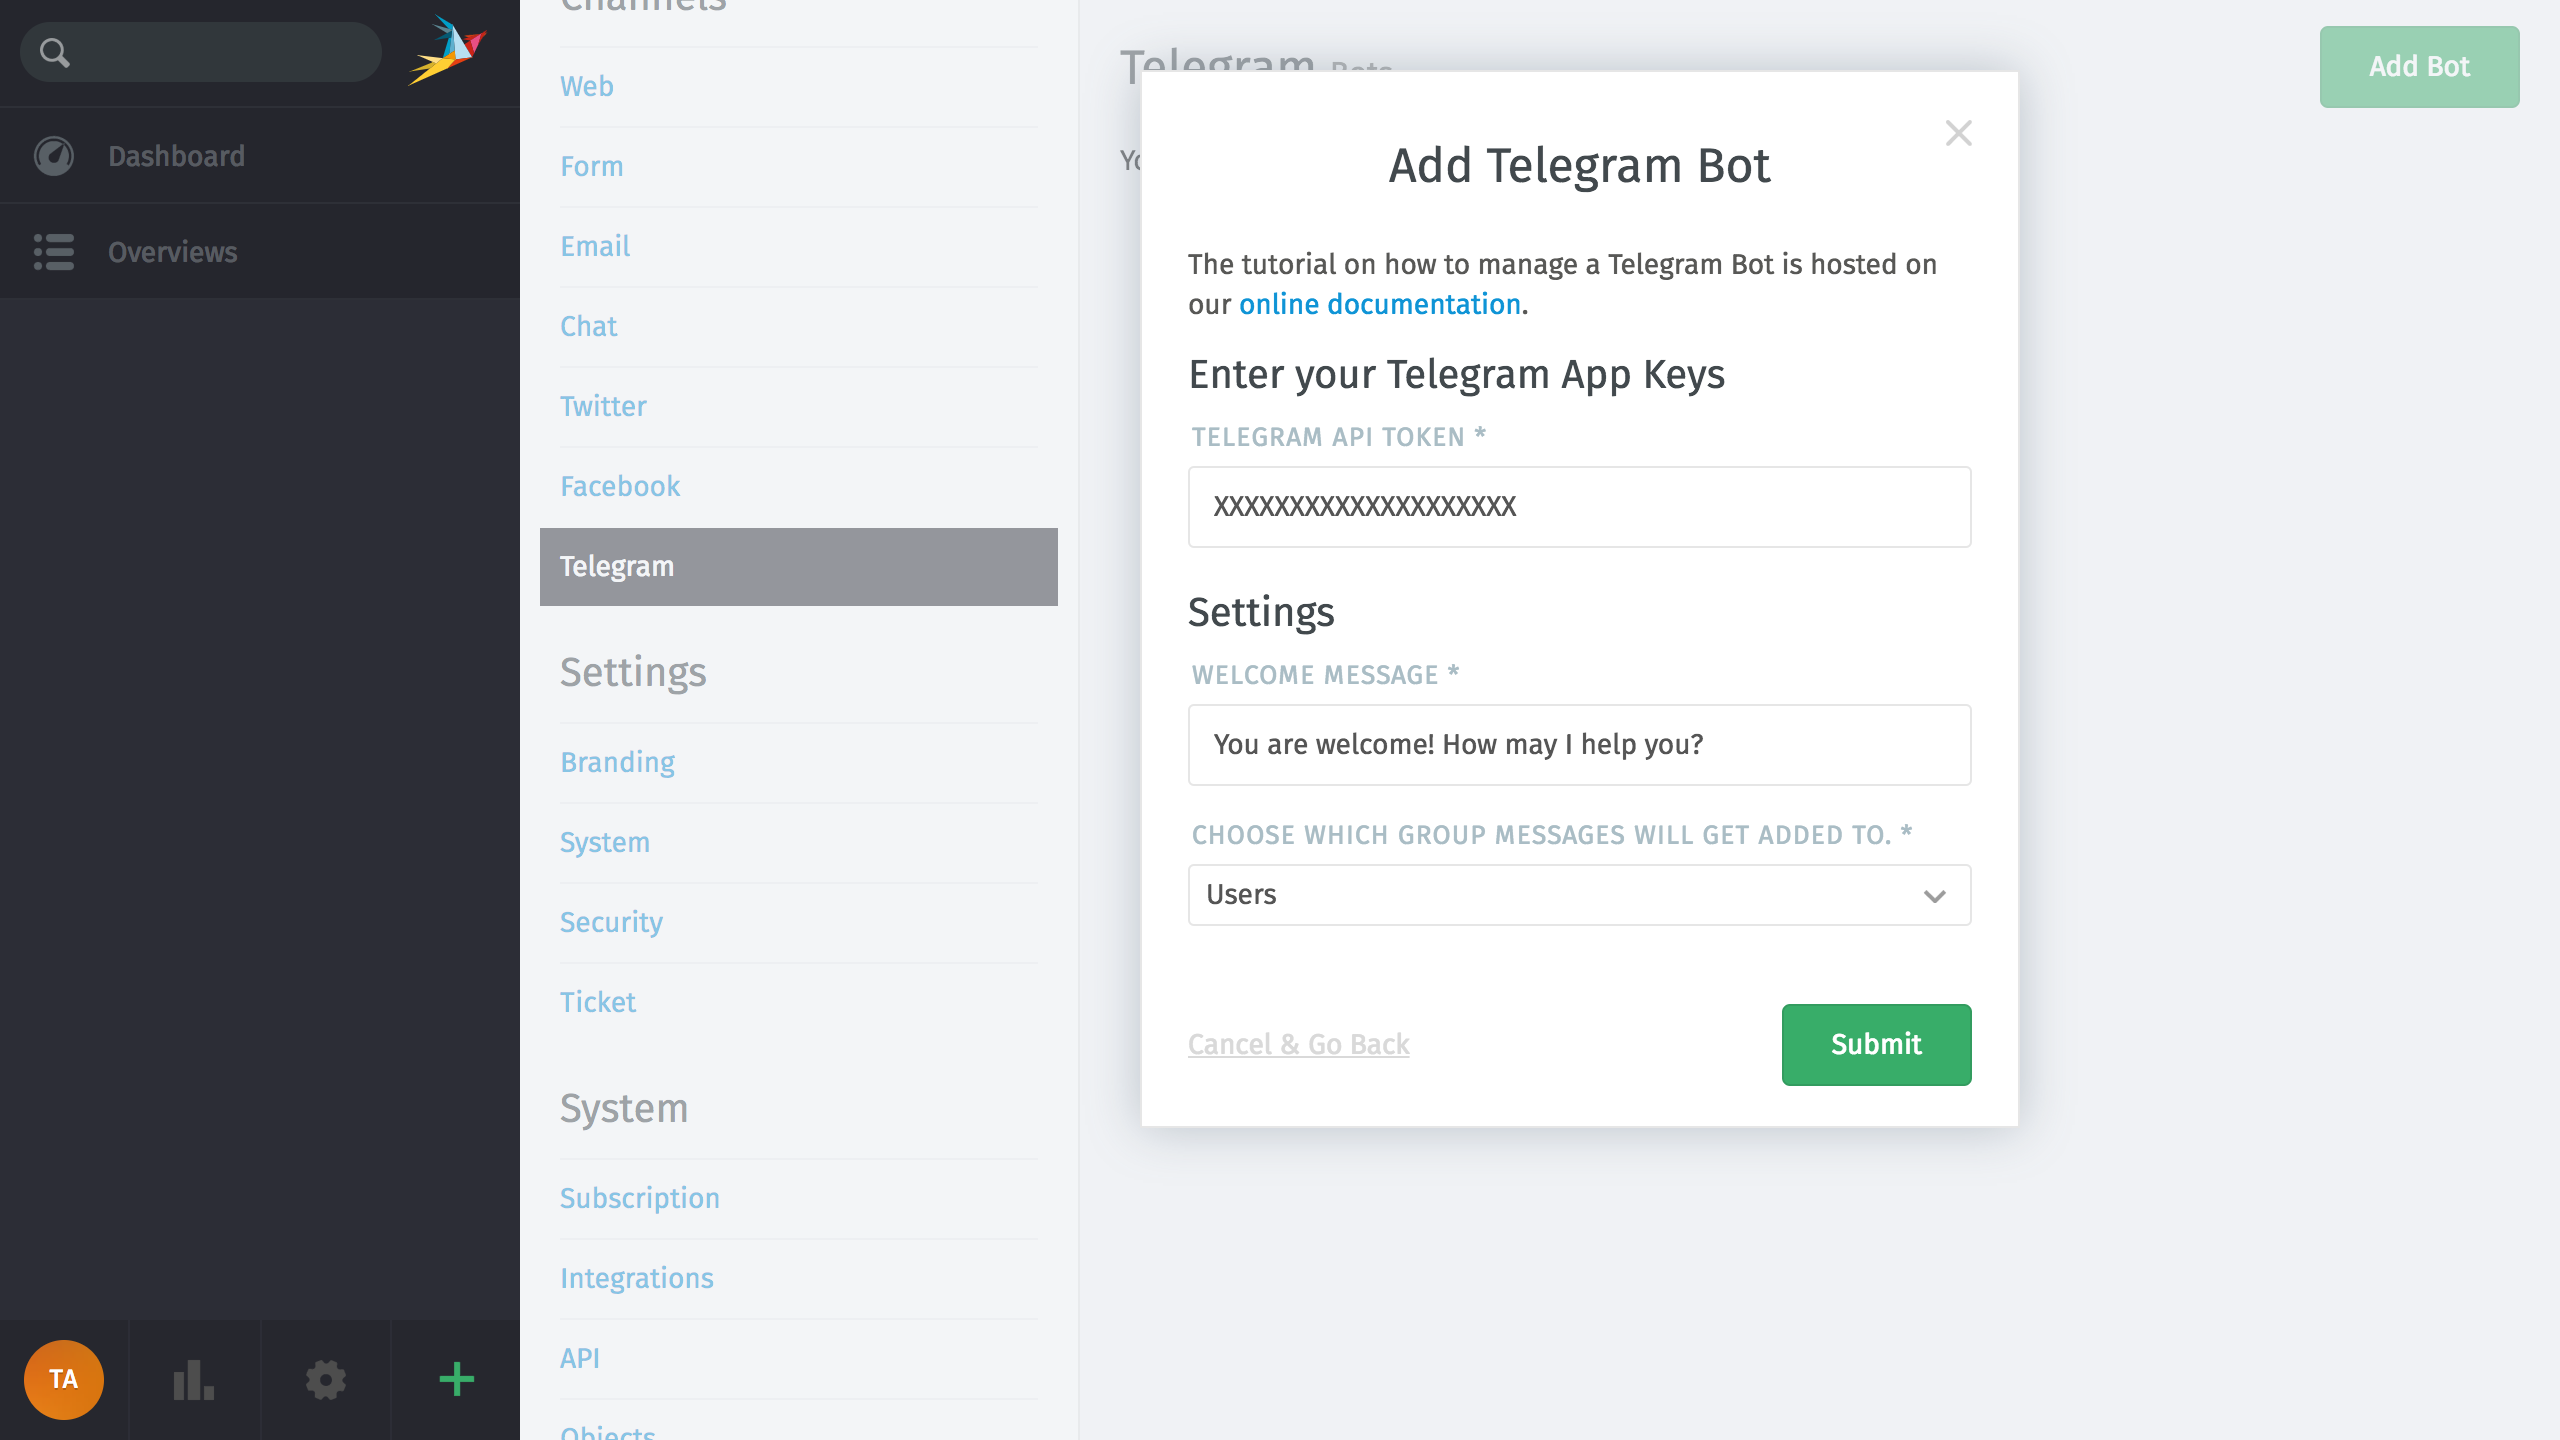Open Branding settings

[x=617, y=762]
